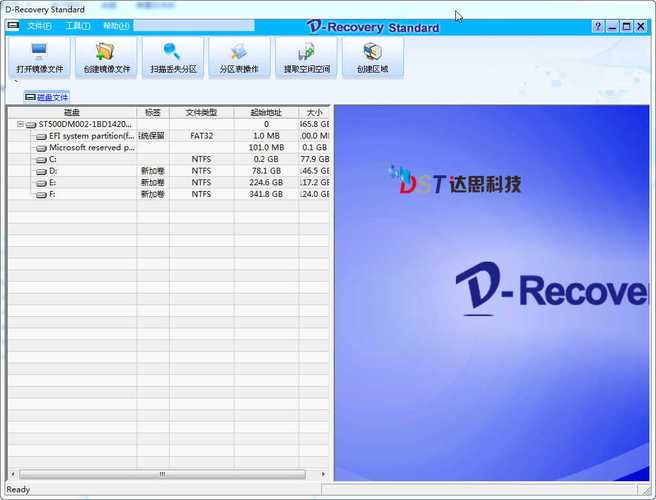Click NTFS file type in F: row
Viewport: 656px width, 500px height.
click(201, 195)
